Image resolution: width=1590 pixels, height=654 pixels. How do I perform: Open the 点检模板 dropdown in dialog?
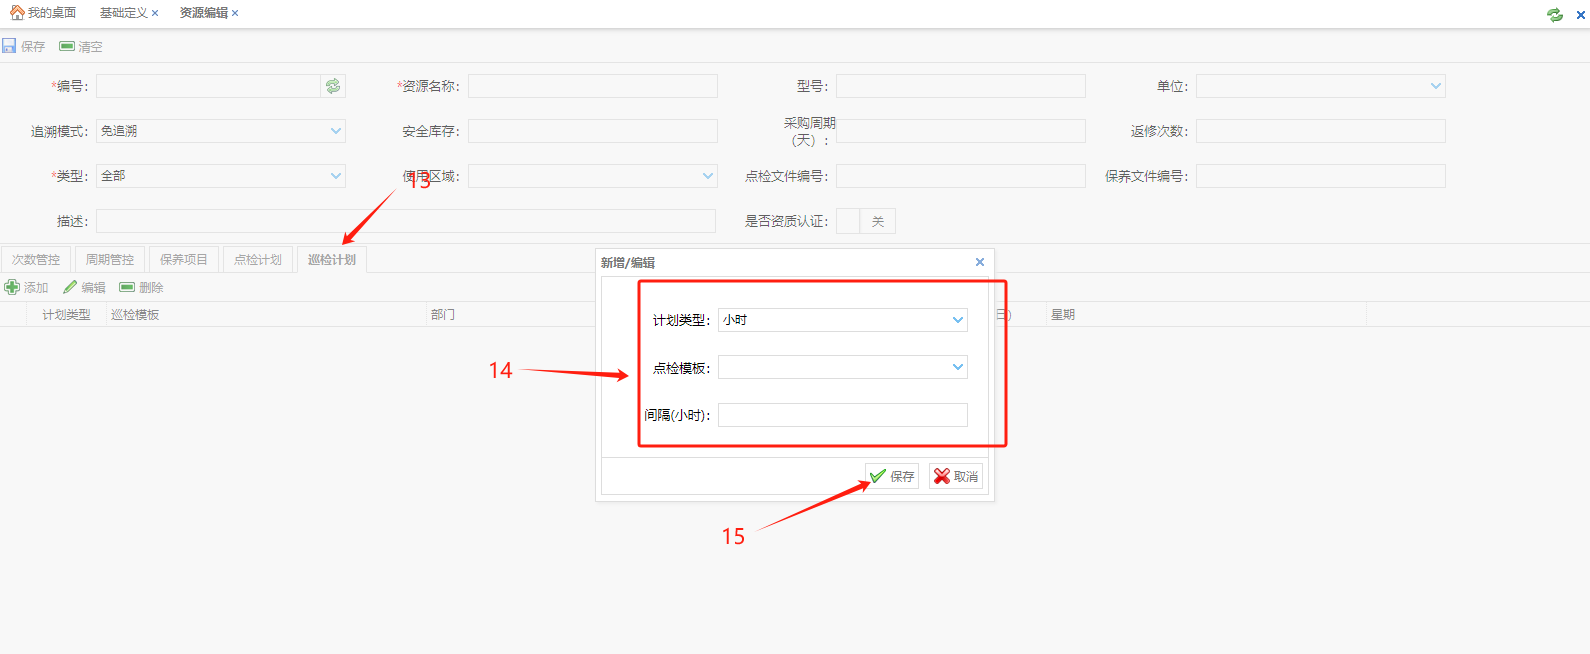pos(957,367)
